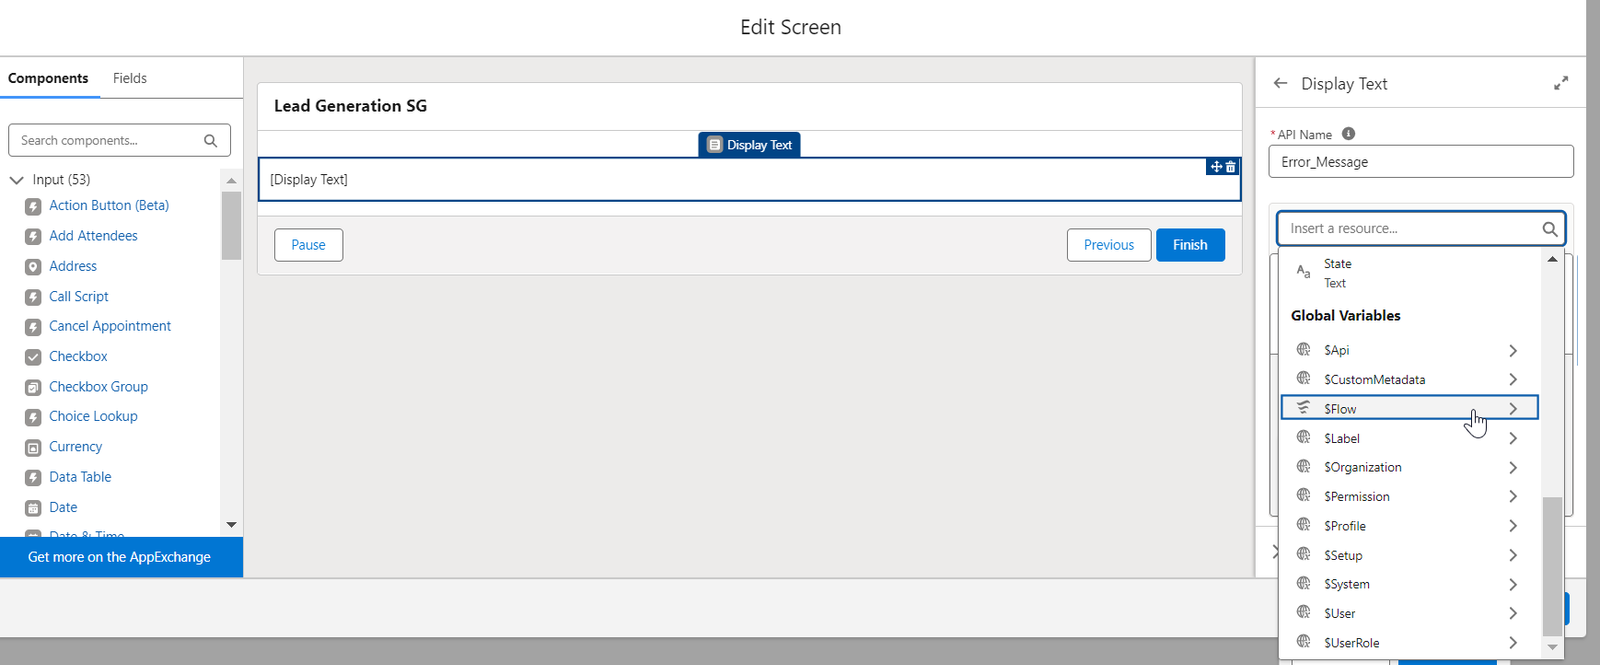Click the resource dropdown scrollbar thumb
This screenshot has height=665, width=1600.
click(1552, 565)
